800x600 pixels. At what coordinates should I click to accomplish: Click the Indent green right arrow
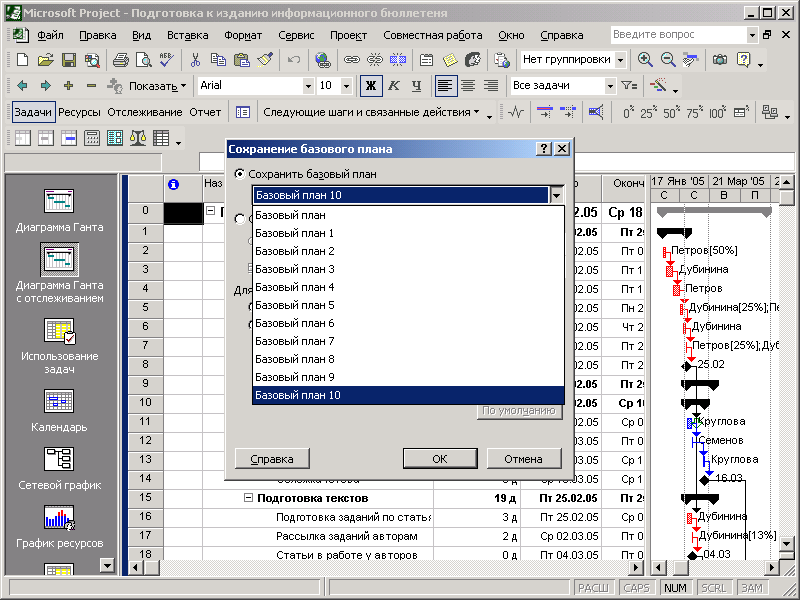click(x=45, y=86)
